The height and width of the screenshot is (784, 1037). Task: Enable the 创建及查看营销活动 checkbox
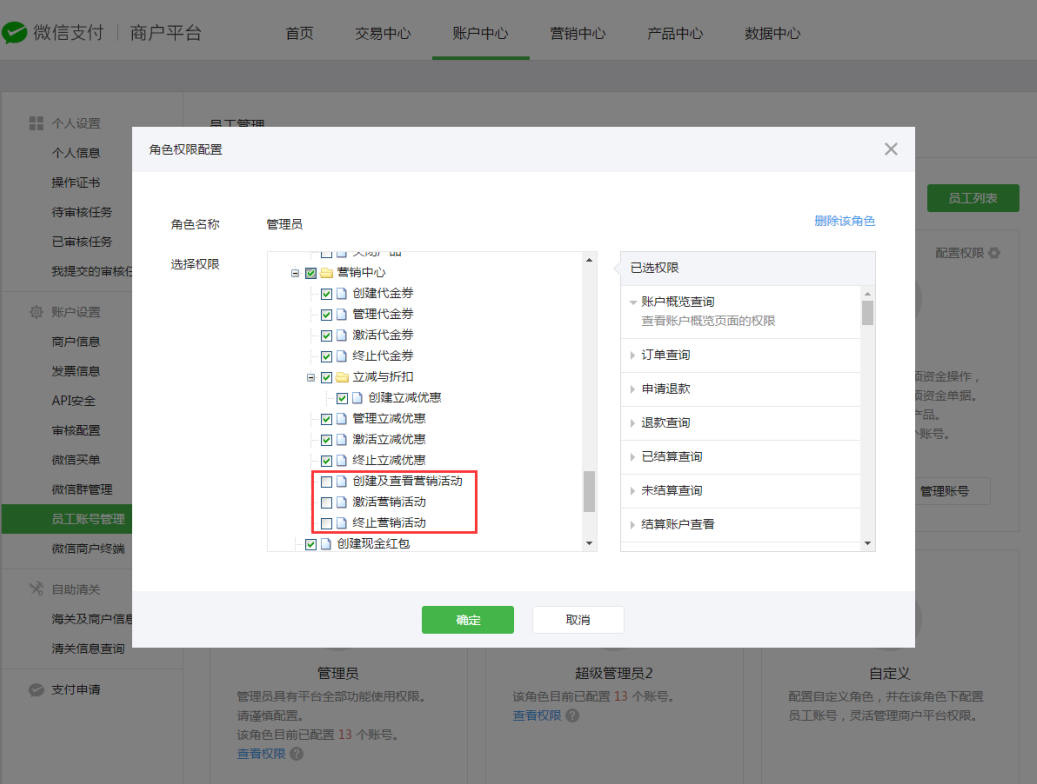[x=326, y=482]
